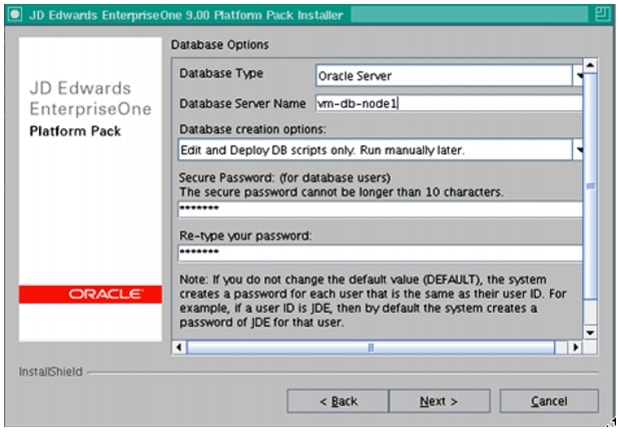Click the InstallShield label
The height and width of the screenshot is (445, 618).
click(51, 372)
